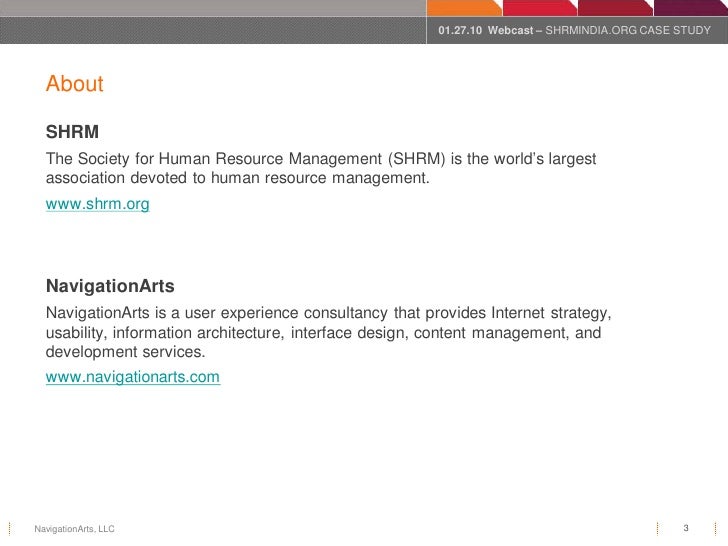The image size is (728, 546).
Task: Open the www.shrm.org link
Action: point(98,204)
